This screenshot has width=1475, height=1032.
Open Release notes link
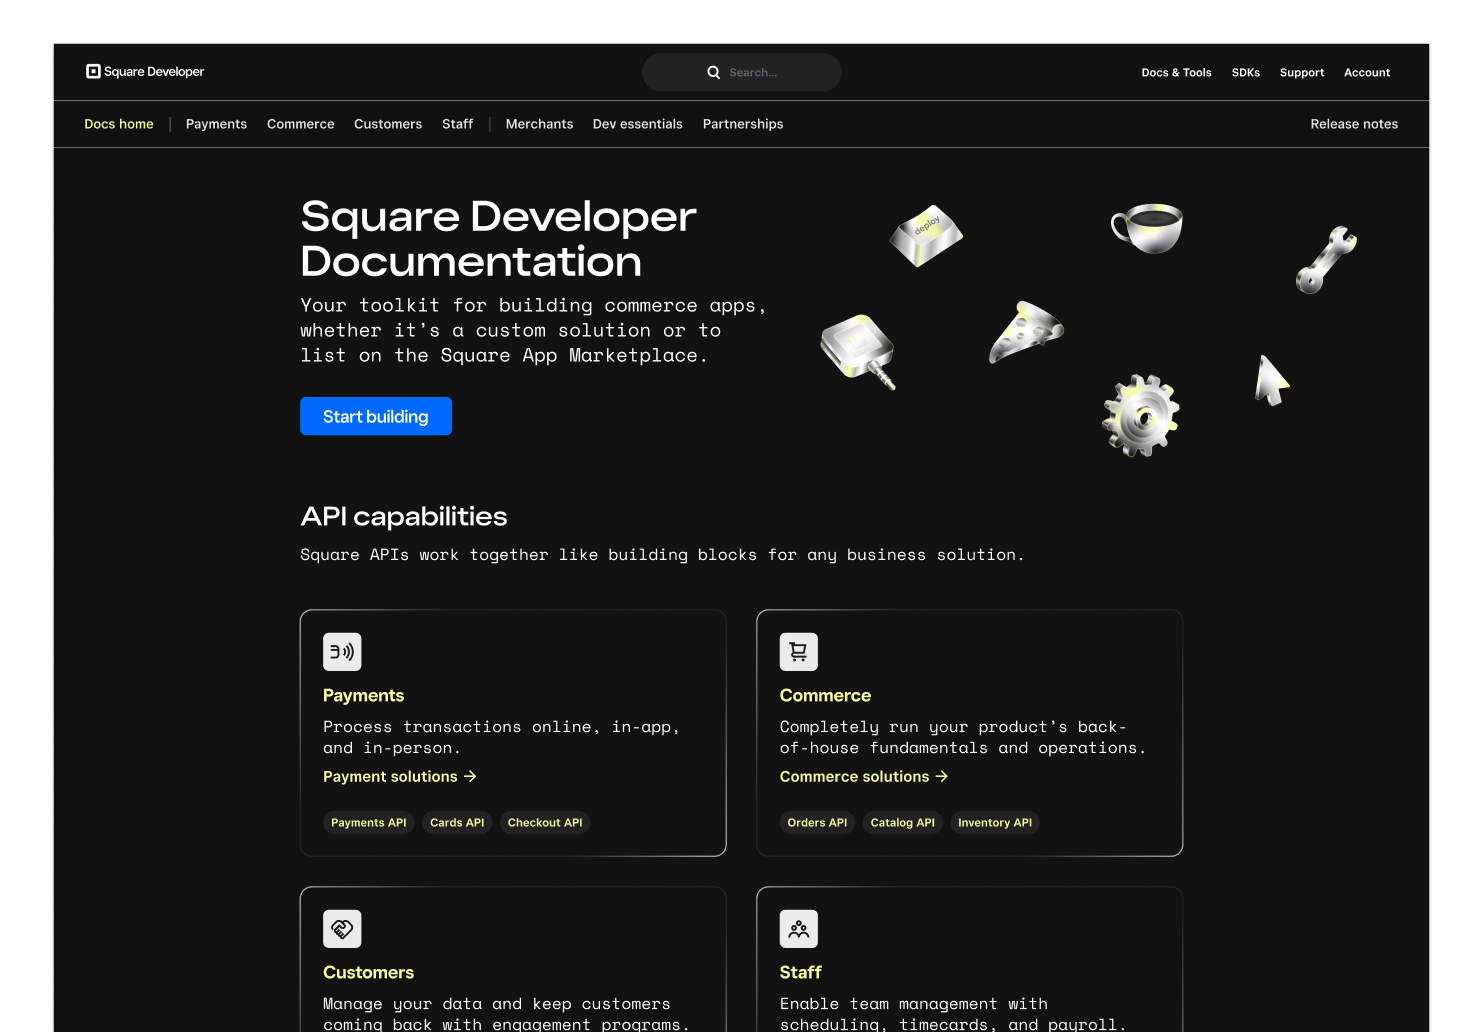coord(1354,124)
